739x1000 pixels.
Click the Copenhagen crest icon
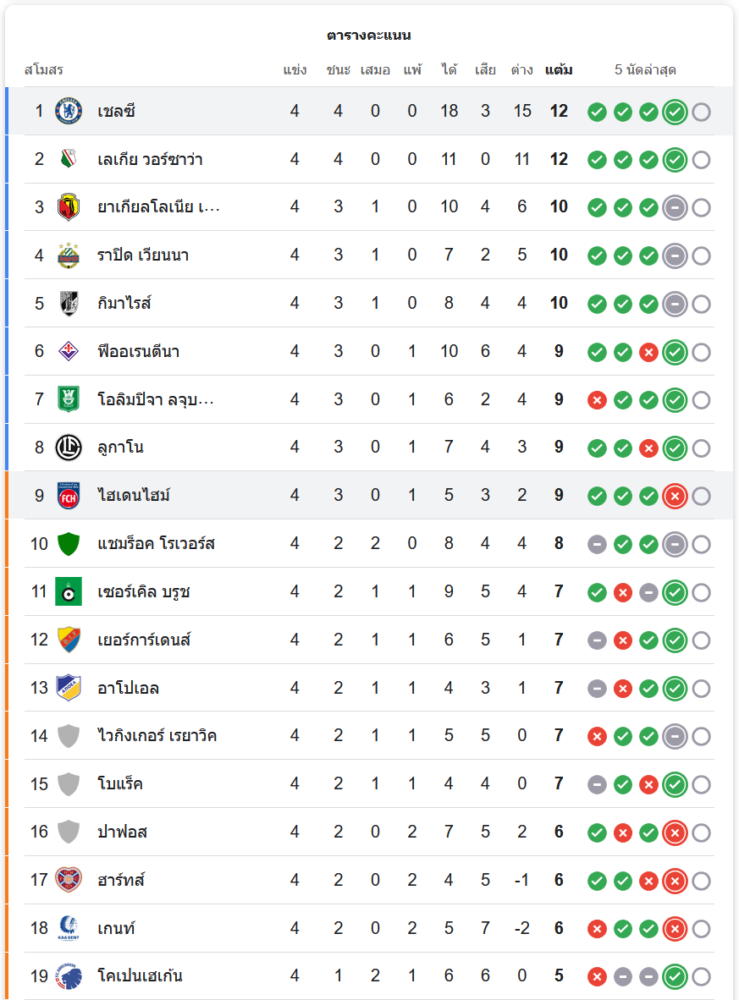(x=68, y=976)
